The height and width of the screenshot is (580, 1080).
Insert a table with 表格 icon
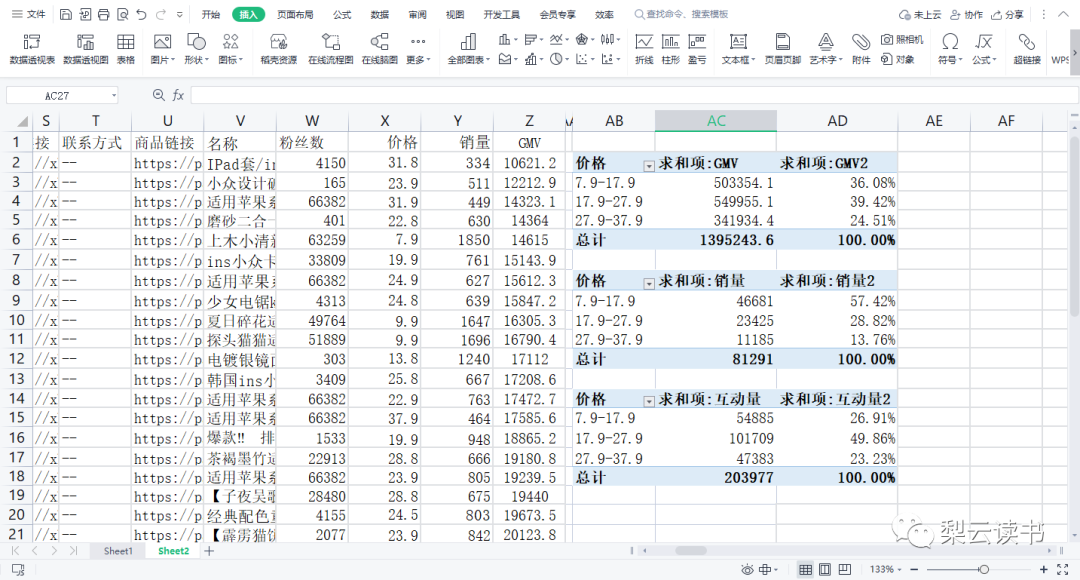coord(125,49)
